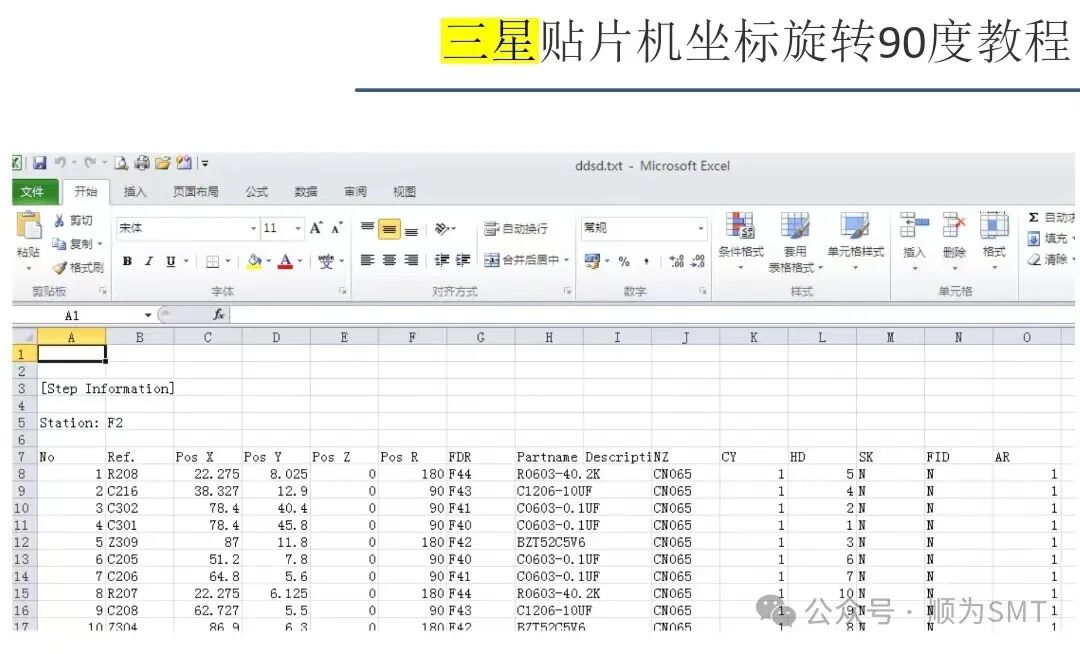Align text left
1080x654 pixels.
pos(368,260)
